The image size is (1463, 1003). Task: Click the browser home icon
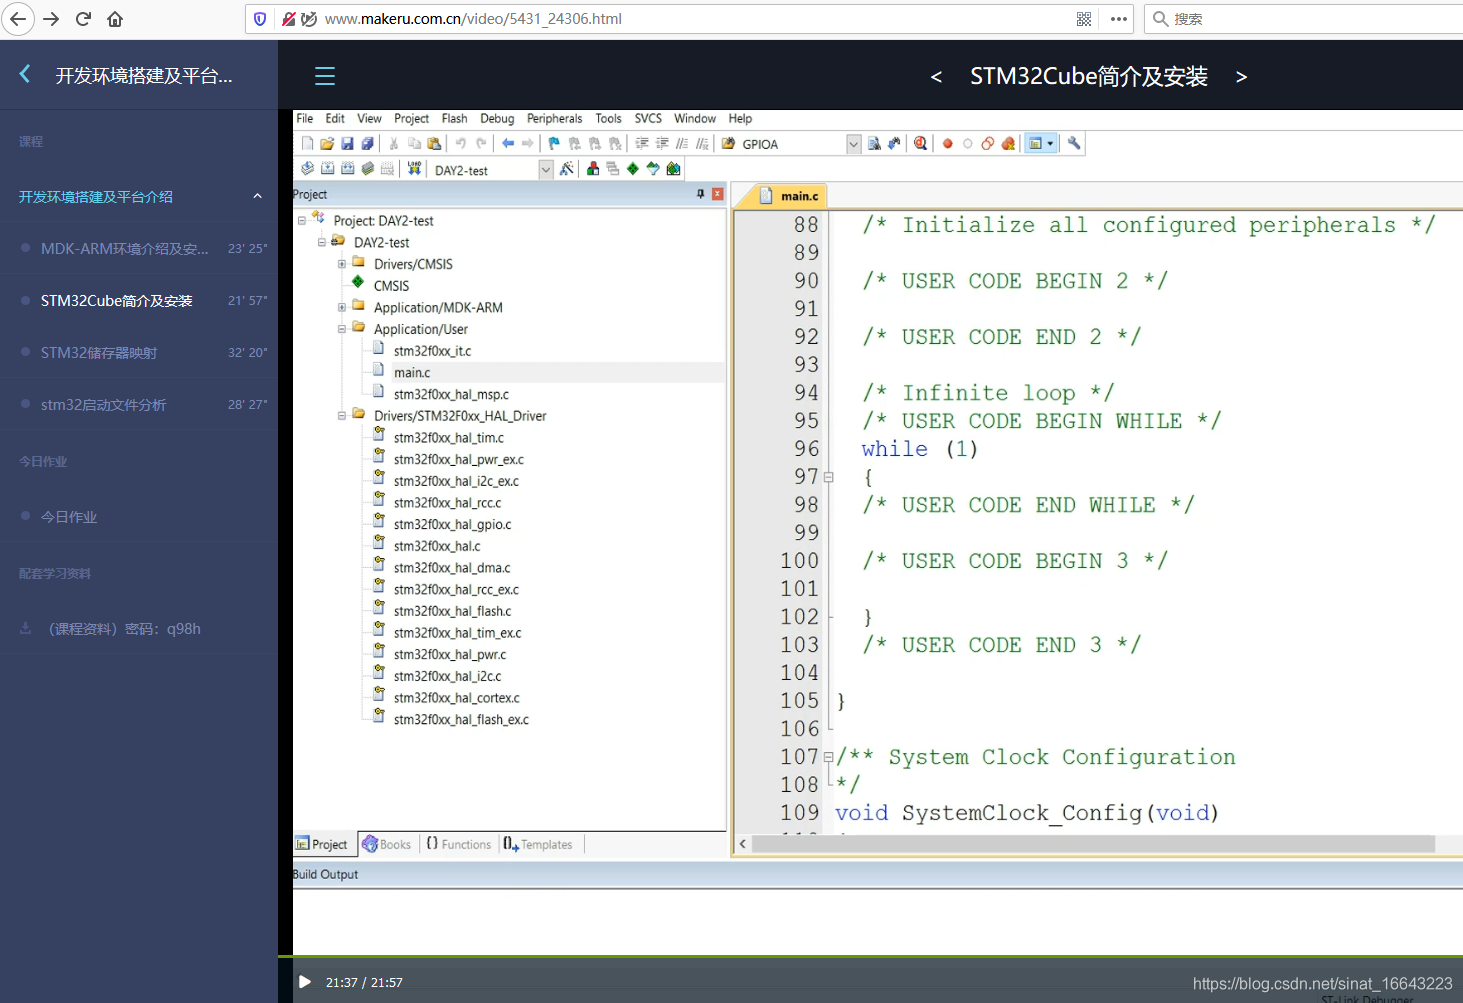pyautogui.click(x=115, y=19)
